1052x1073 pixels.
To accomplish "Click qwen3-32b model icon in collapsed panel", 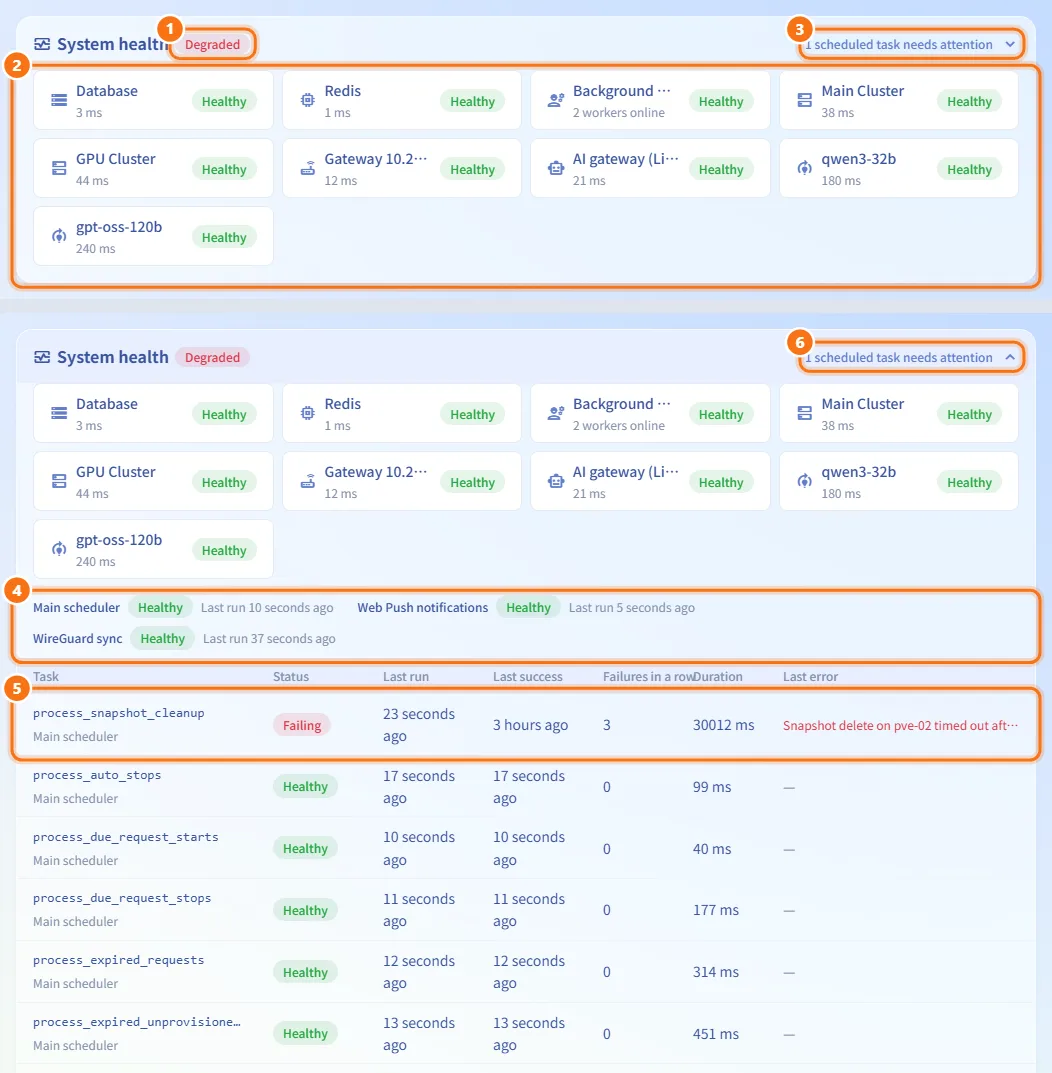I will [805, 168].
